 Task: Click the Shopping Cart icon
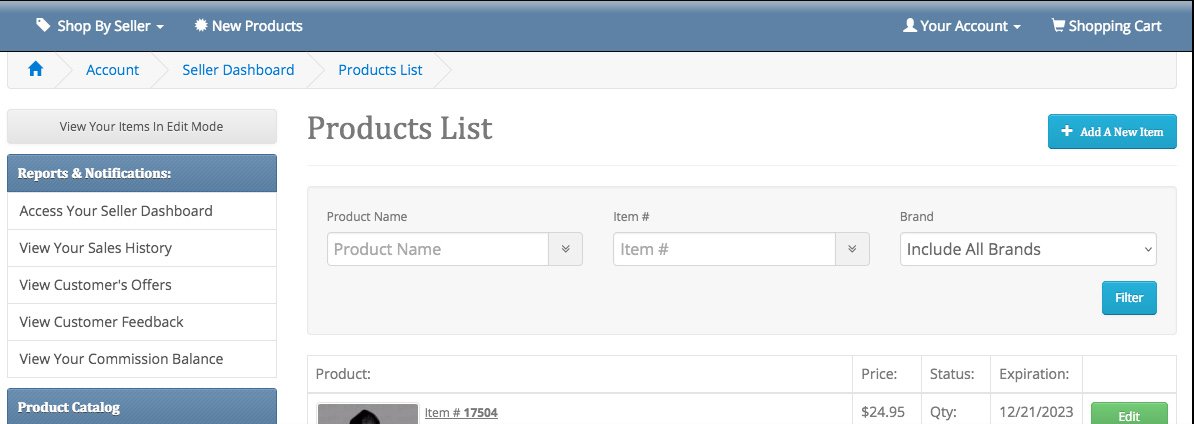click(1058, 26)
